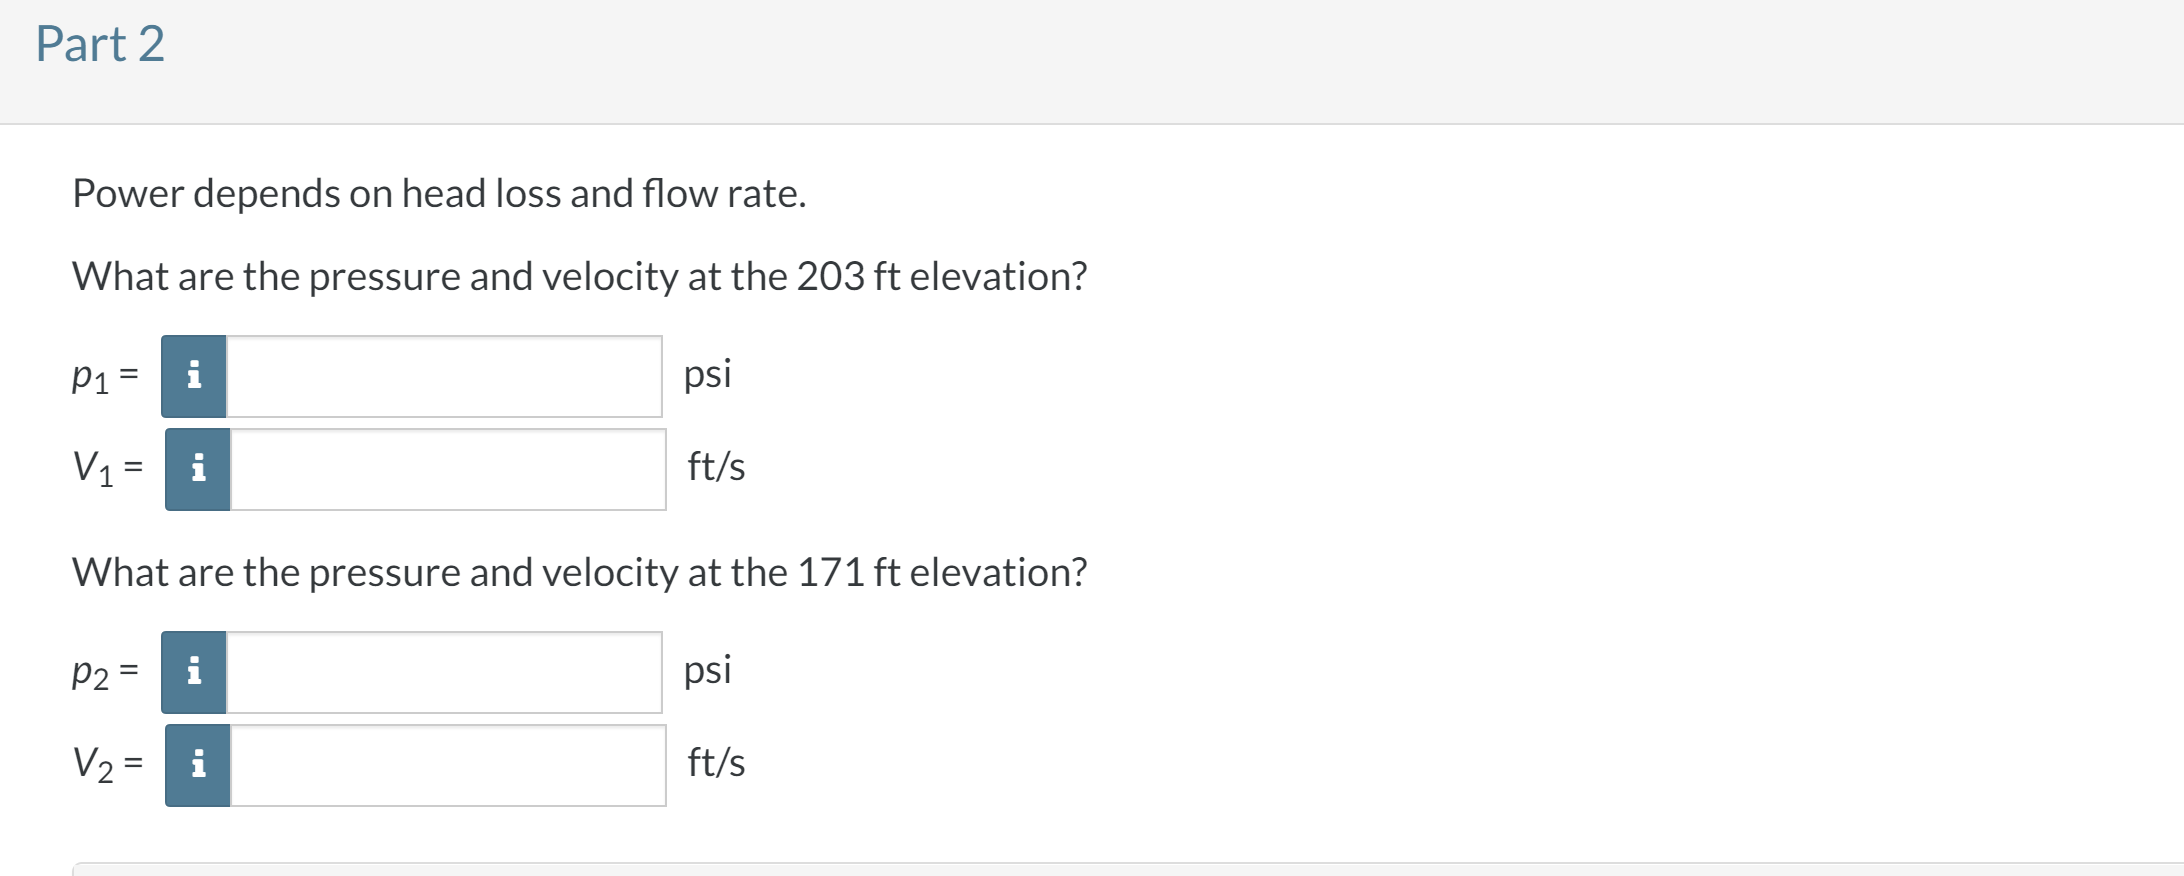Click the p1 variable label
The height and width of the screenshot is (876, 2184).
tap(90, 377)
